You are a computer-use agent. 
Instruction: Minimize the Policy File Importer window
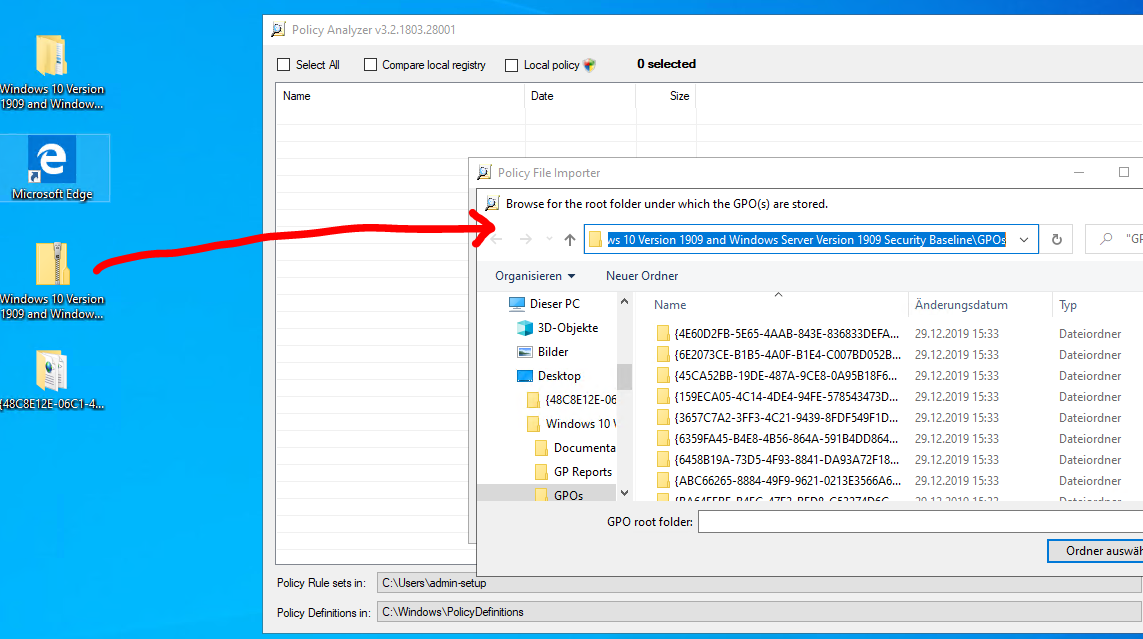[1079, 173]
